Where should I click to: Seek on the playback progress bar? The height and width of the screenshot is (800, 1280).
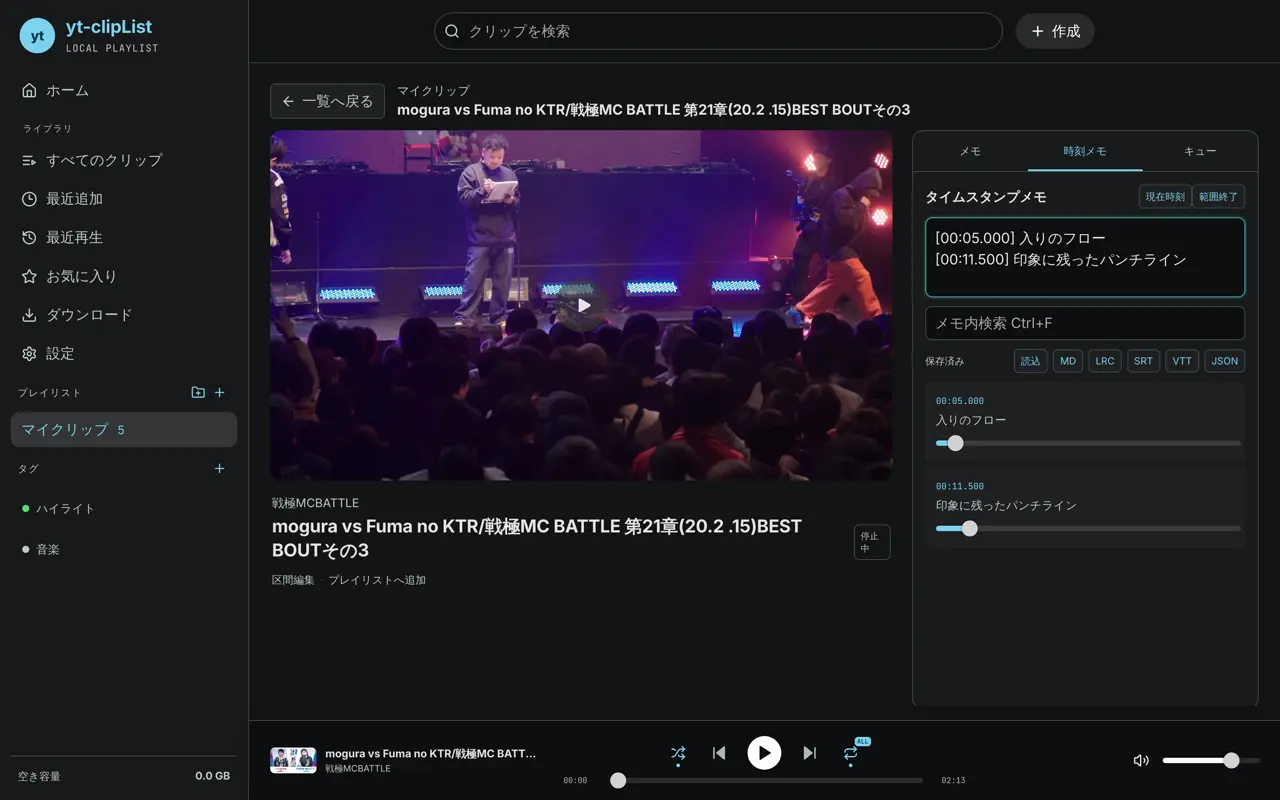coord(767,780)
